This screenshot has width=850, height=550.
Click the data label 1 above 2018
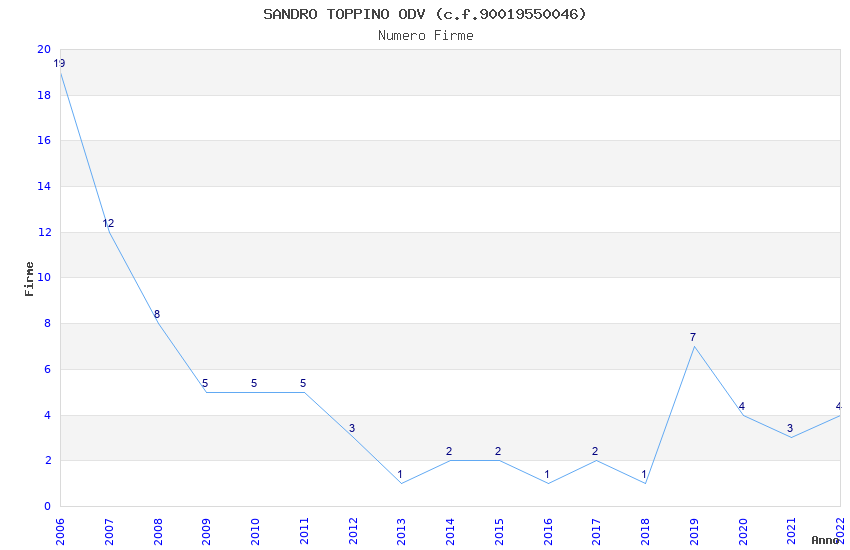pyautogui.click(x=644, y=475)
